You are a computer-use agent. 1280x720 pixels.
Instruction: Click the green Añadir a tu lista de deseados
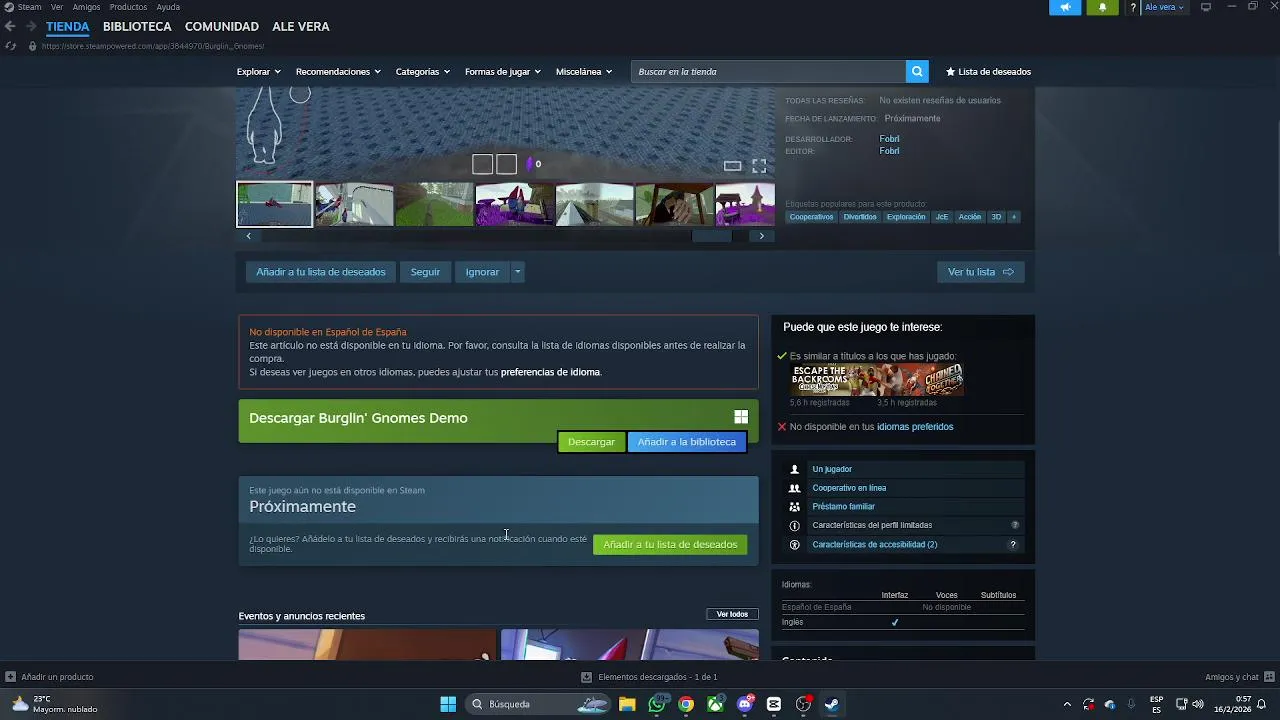coord(670,545)
